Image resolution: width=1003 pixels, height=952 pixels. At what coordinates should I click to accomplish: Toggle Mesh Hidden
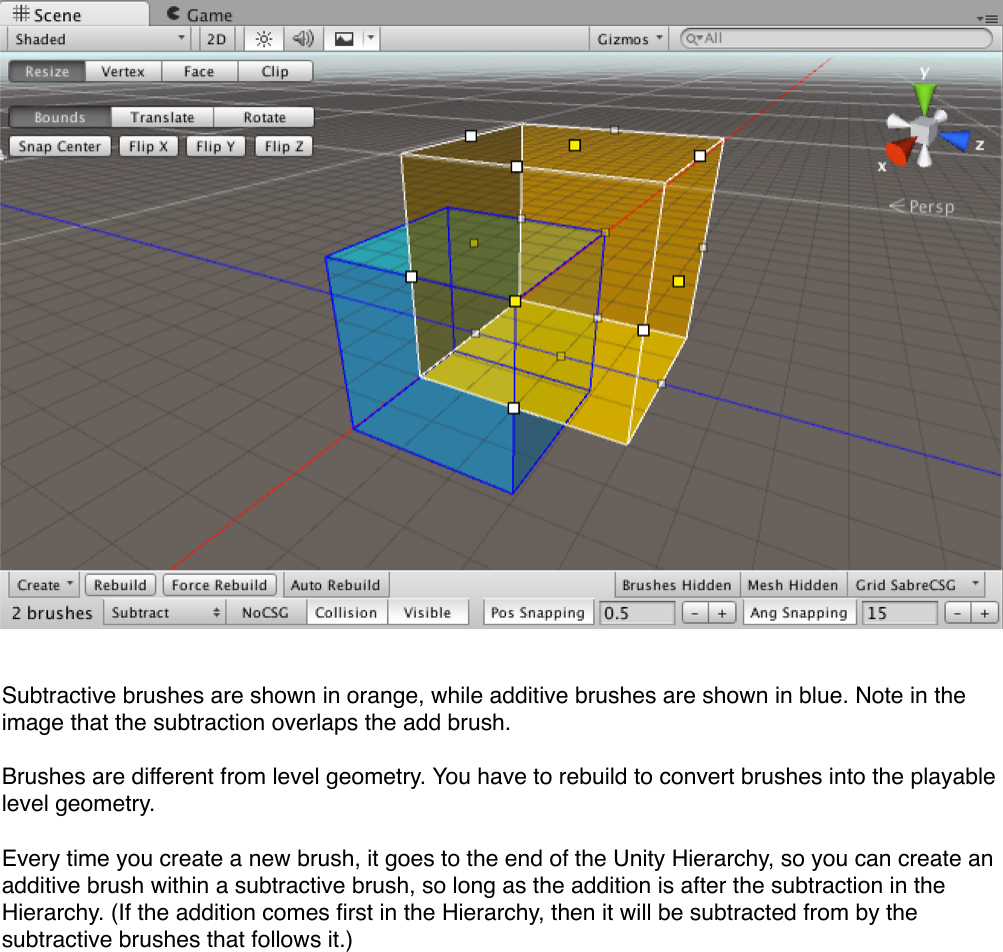click(793, 585)
